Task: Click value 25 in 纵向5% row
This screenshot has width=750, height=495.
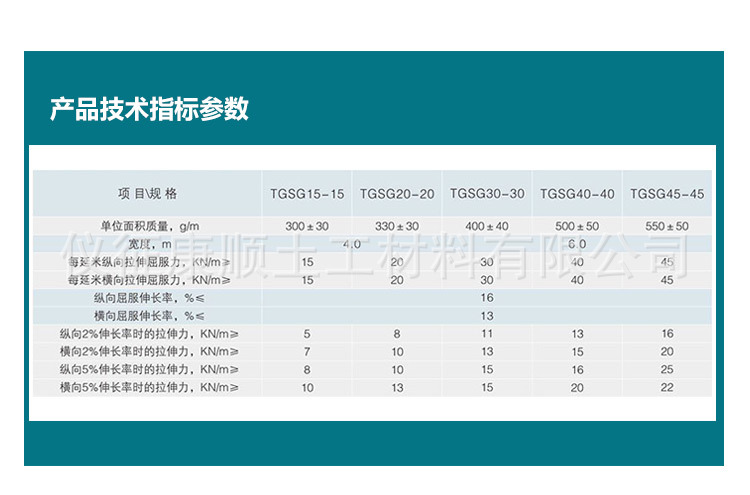Action: coord(667,370)
